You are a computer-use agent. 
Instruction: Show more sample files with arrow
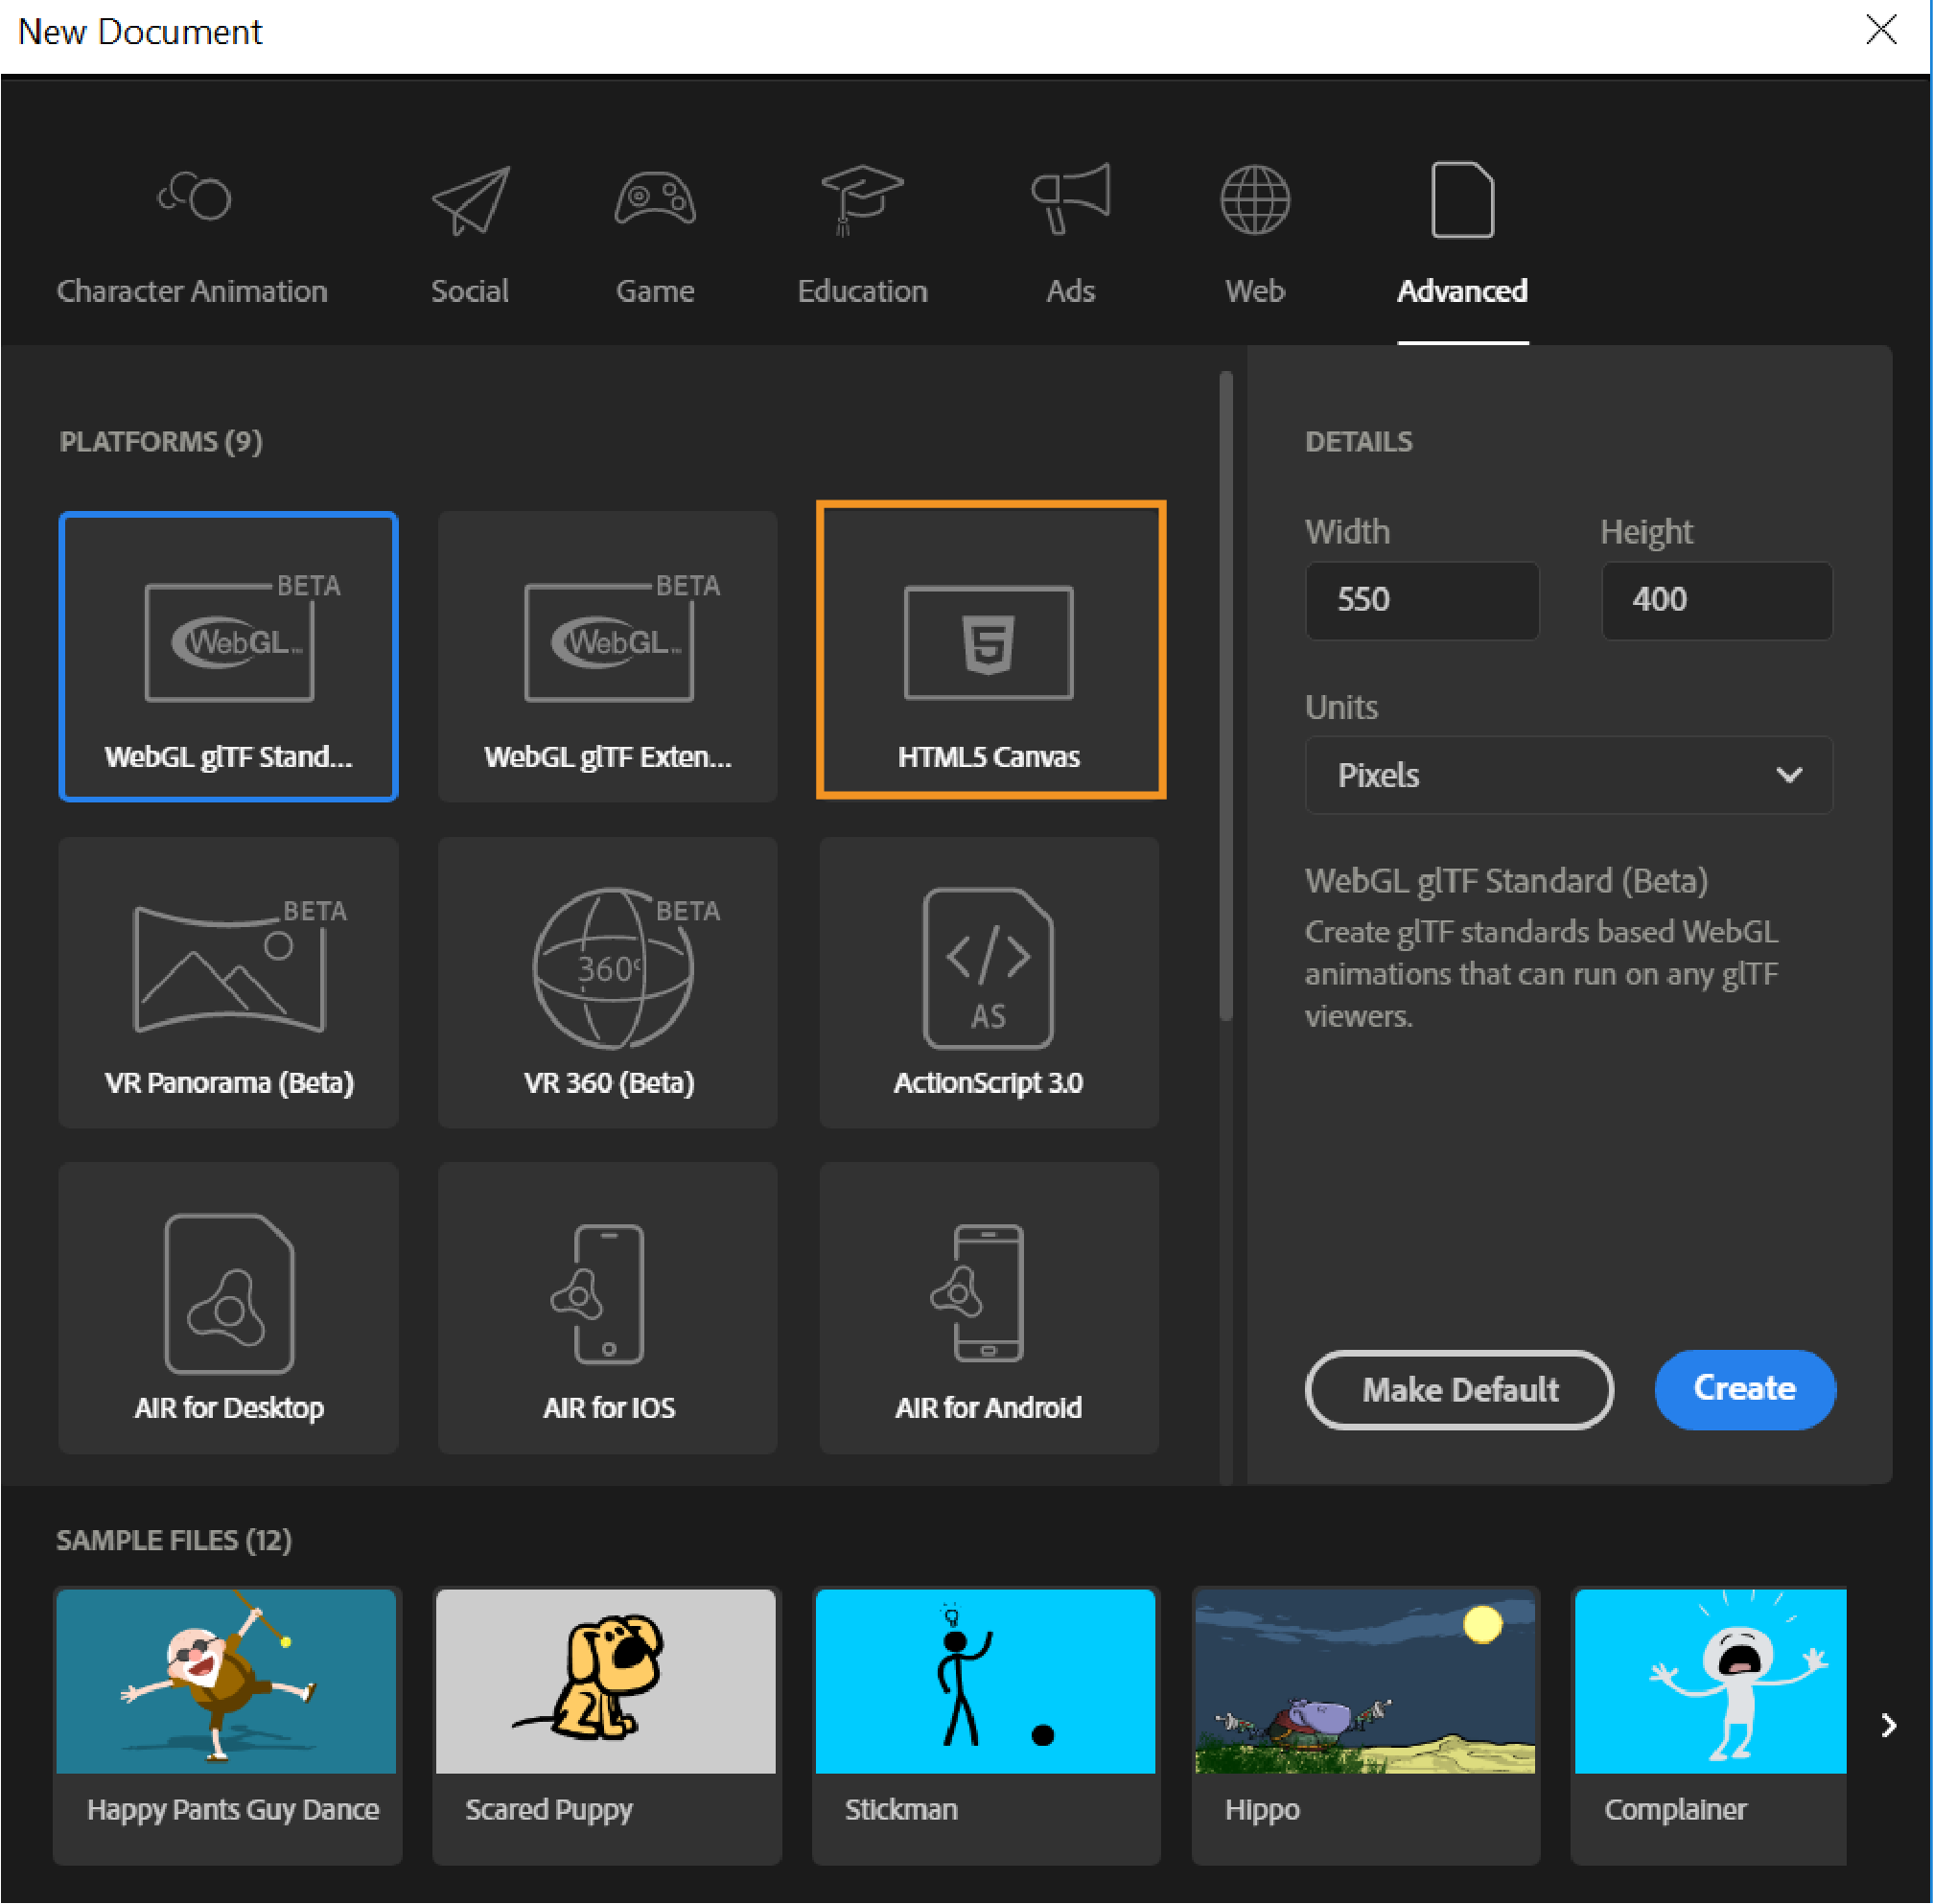point(1888,1725)
